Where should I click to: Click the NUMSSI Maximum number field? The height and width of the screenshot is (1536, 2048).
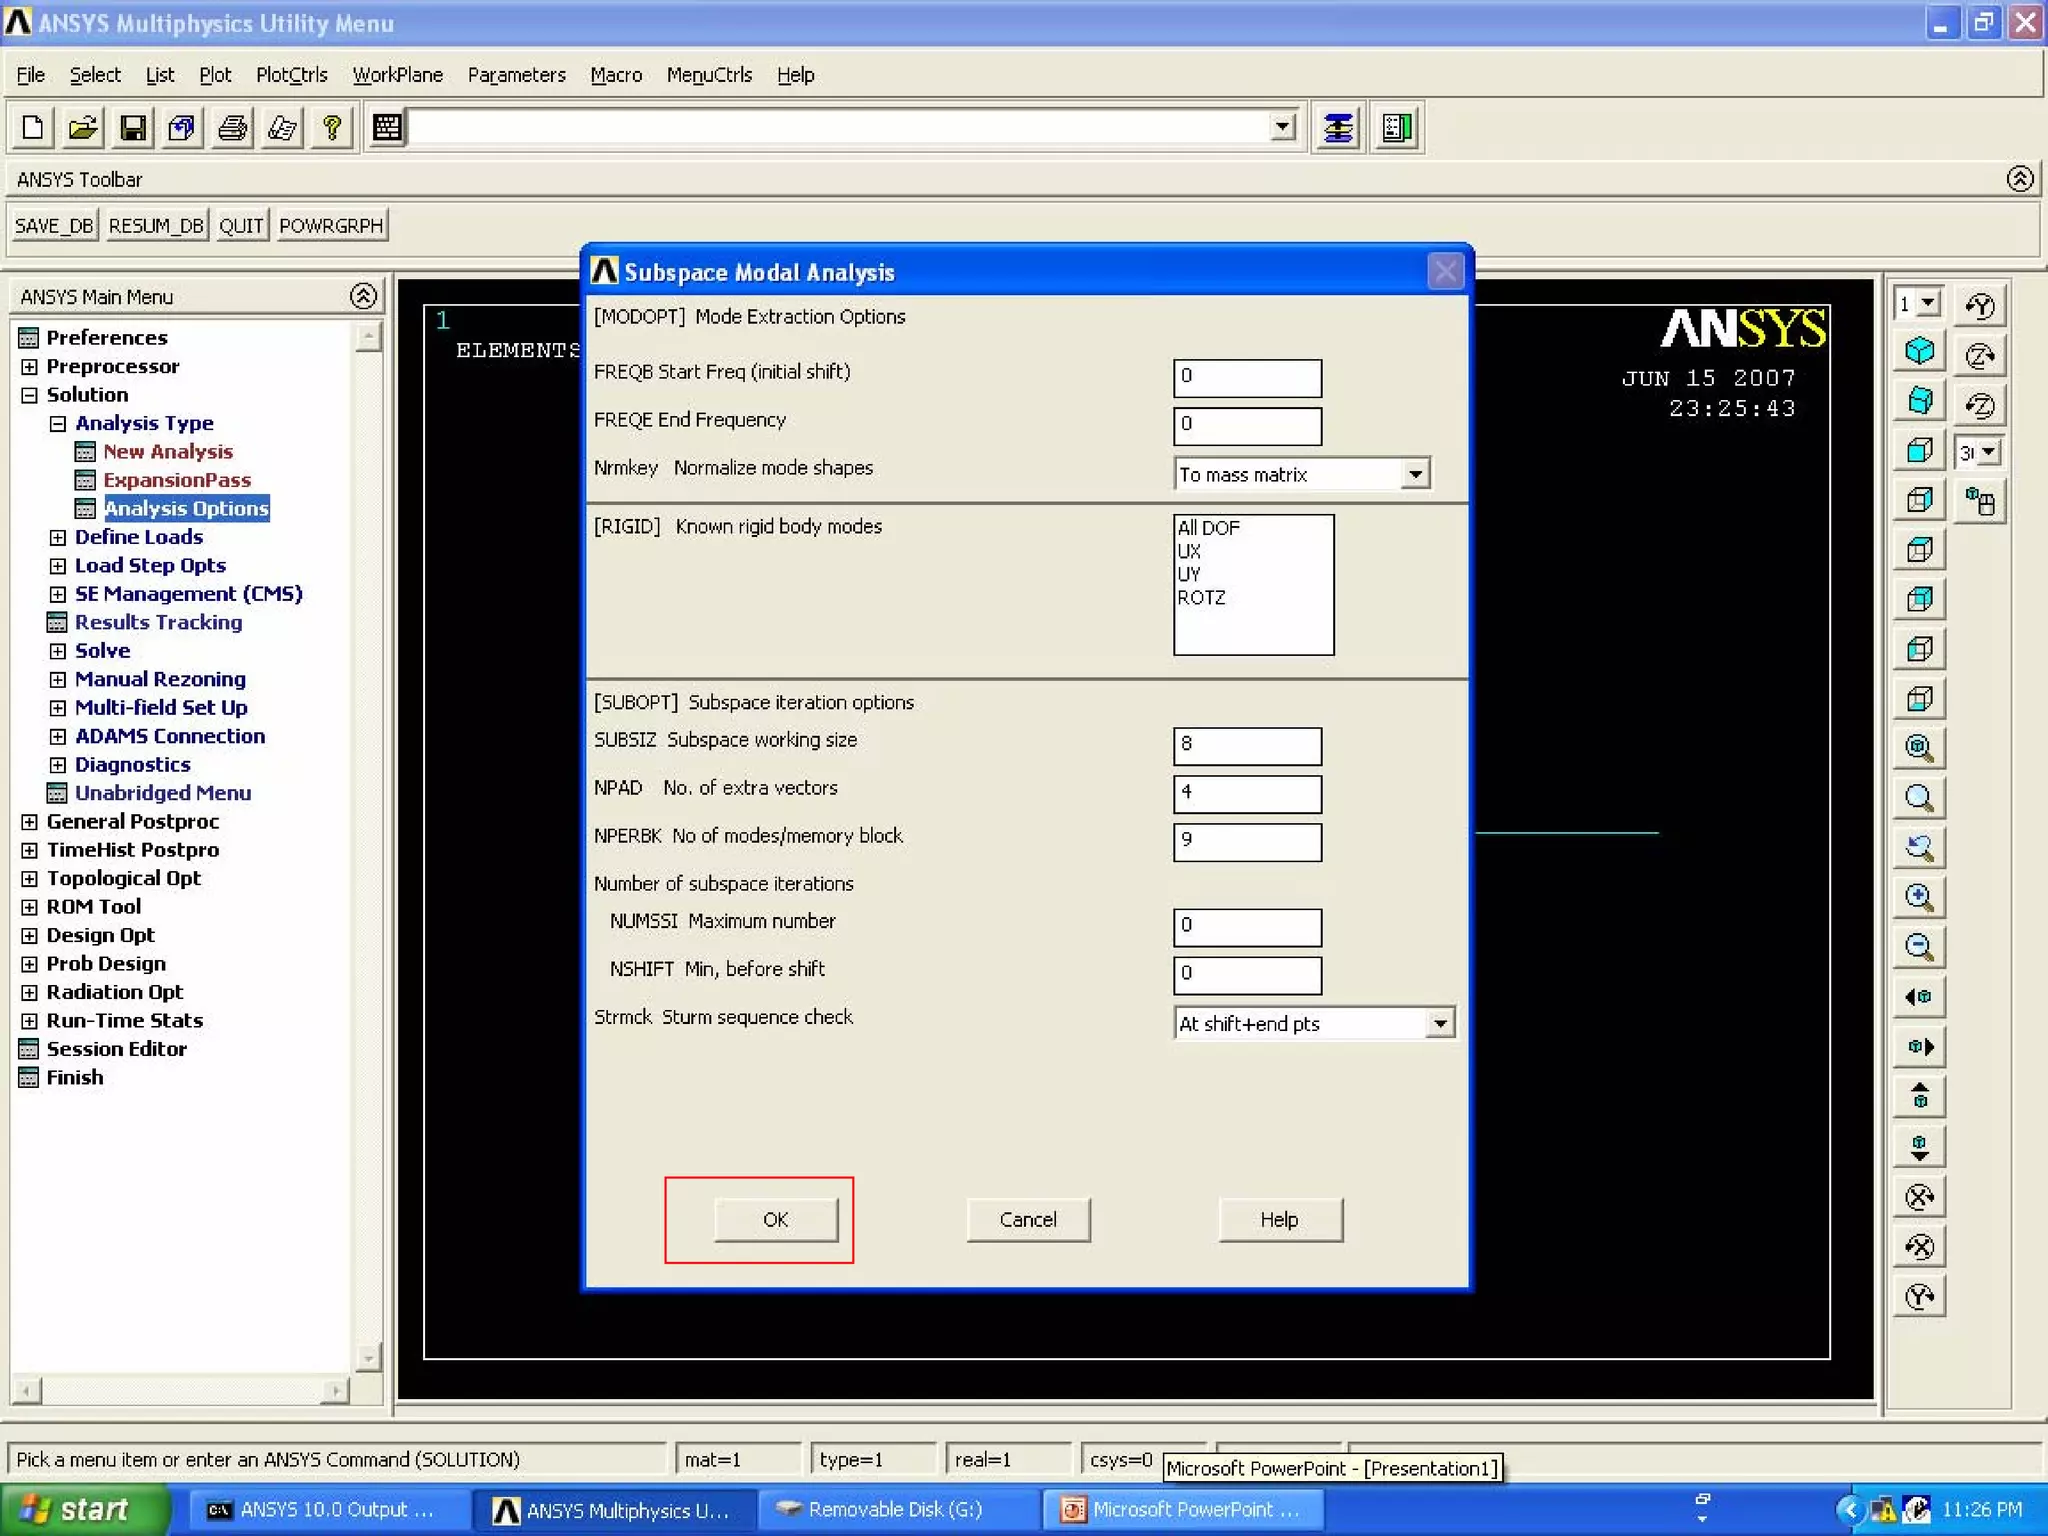pos(1247,926)
